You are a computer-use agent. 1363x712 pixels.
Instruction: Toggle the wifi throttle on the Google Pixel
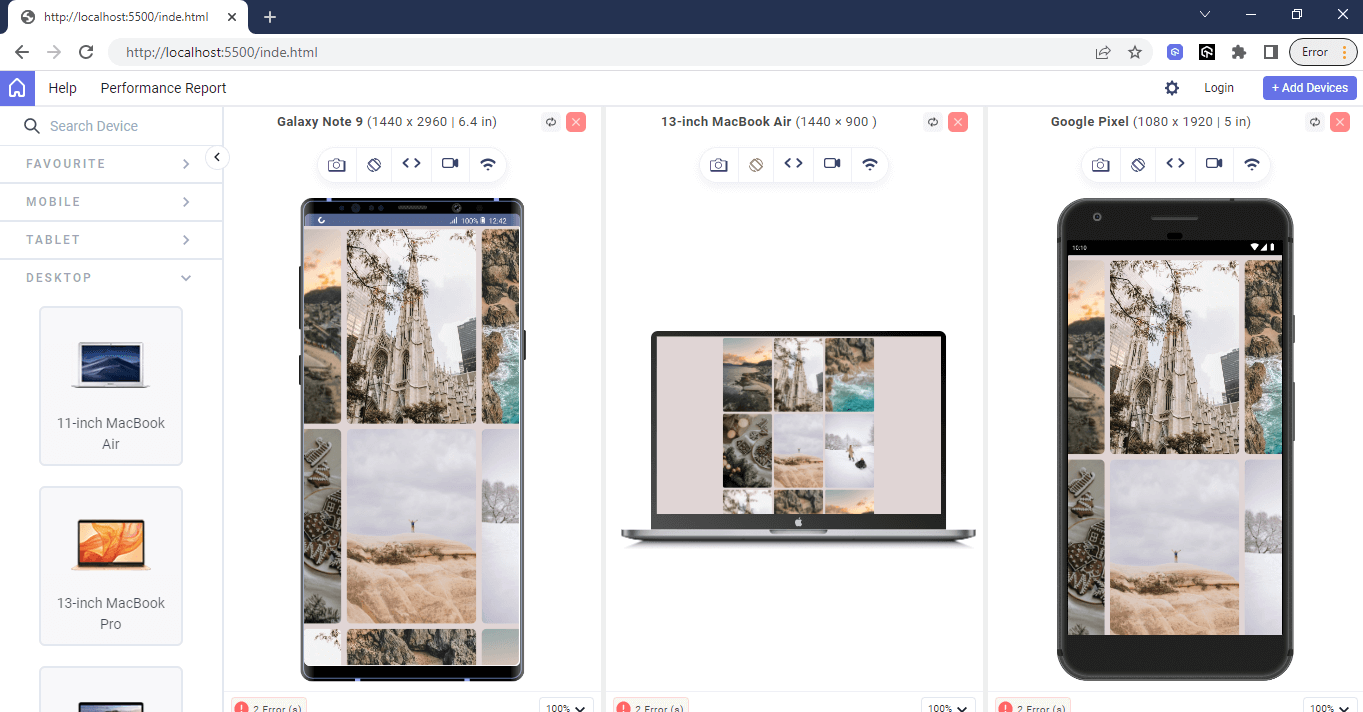click(1251, 164)
